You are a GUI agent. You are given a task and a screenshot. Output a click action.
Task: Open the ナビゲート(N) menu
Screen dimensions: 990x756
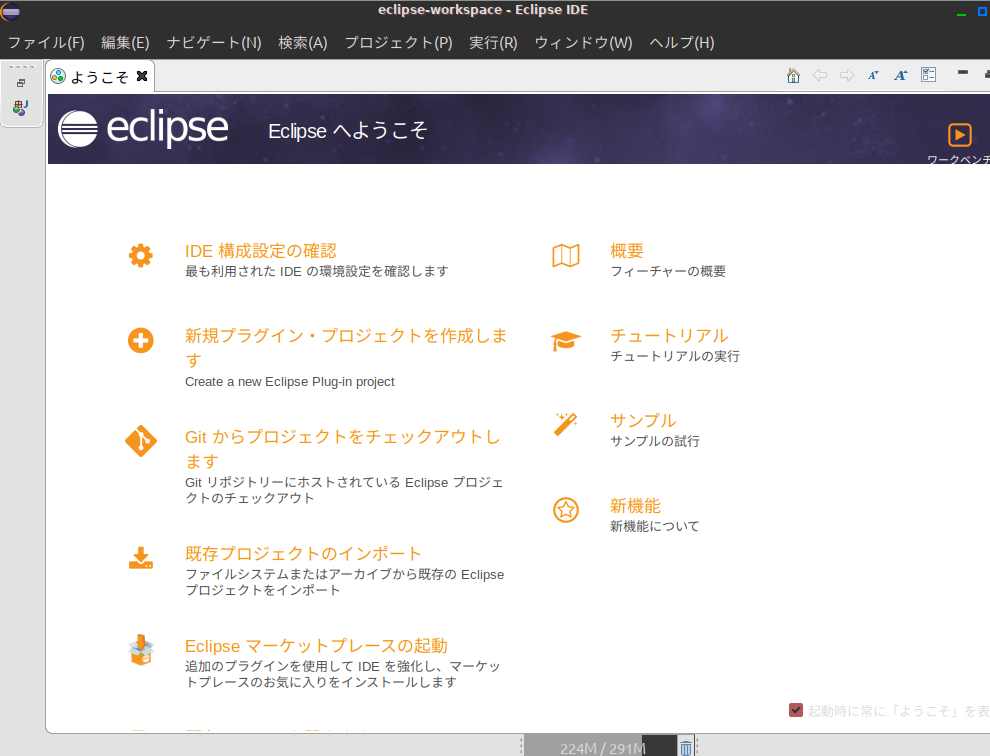coord(214,42)
